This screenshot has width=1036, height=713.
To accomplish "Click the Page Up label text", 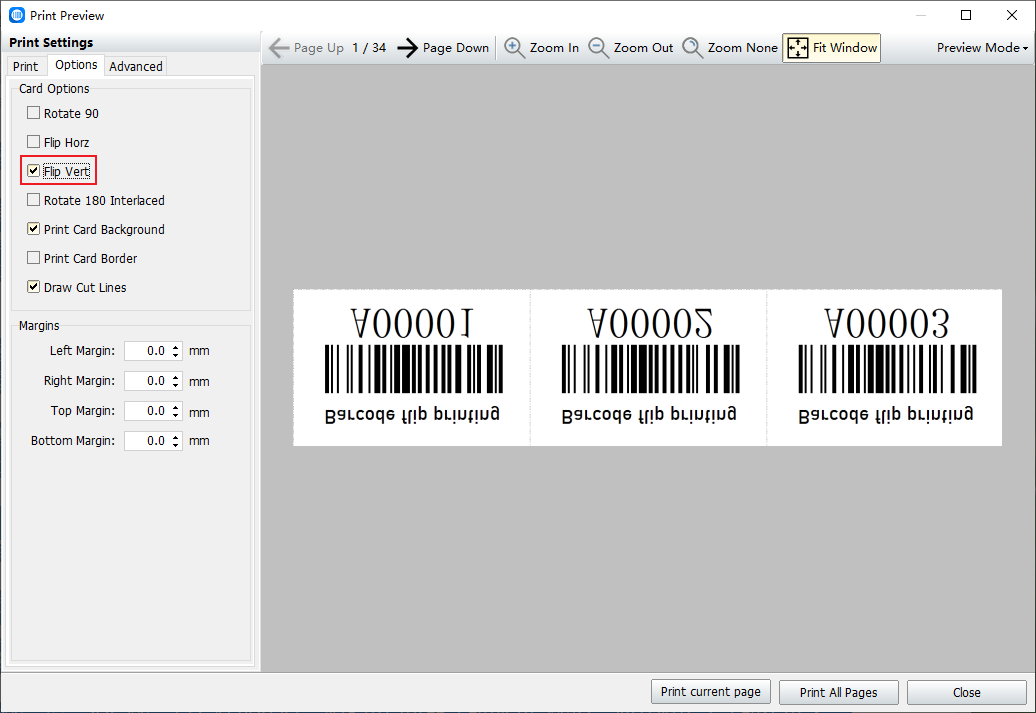I will 318,48.
